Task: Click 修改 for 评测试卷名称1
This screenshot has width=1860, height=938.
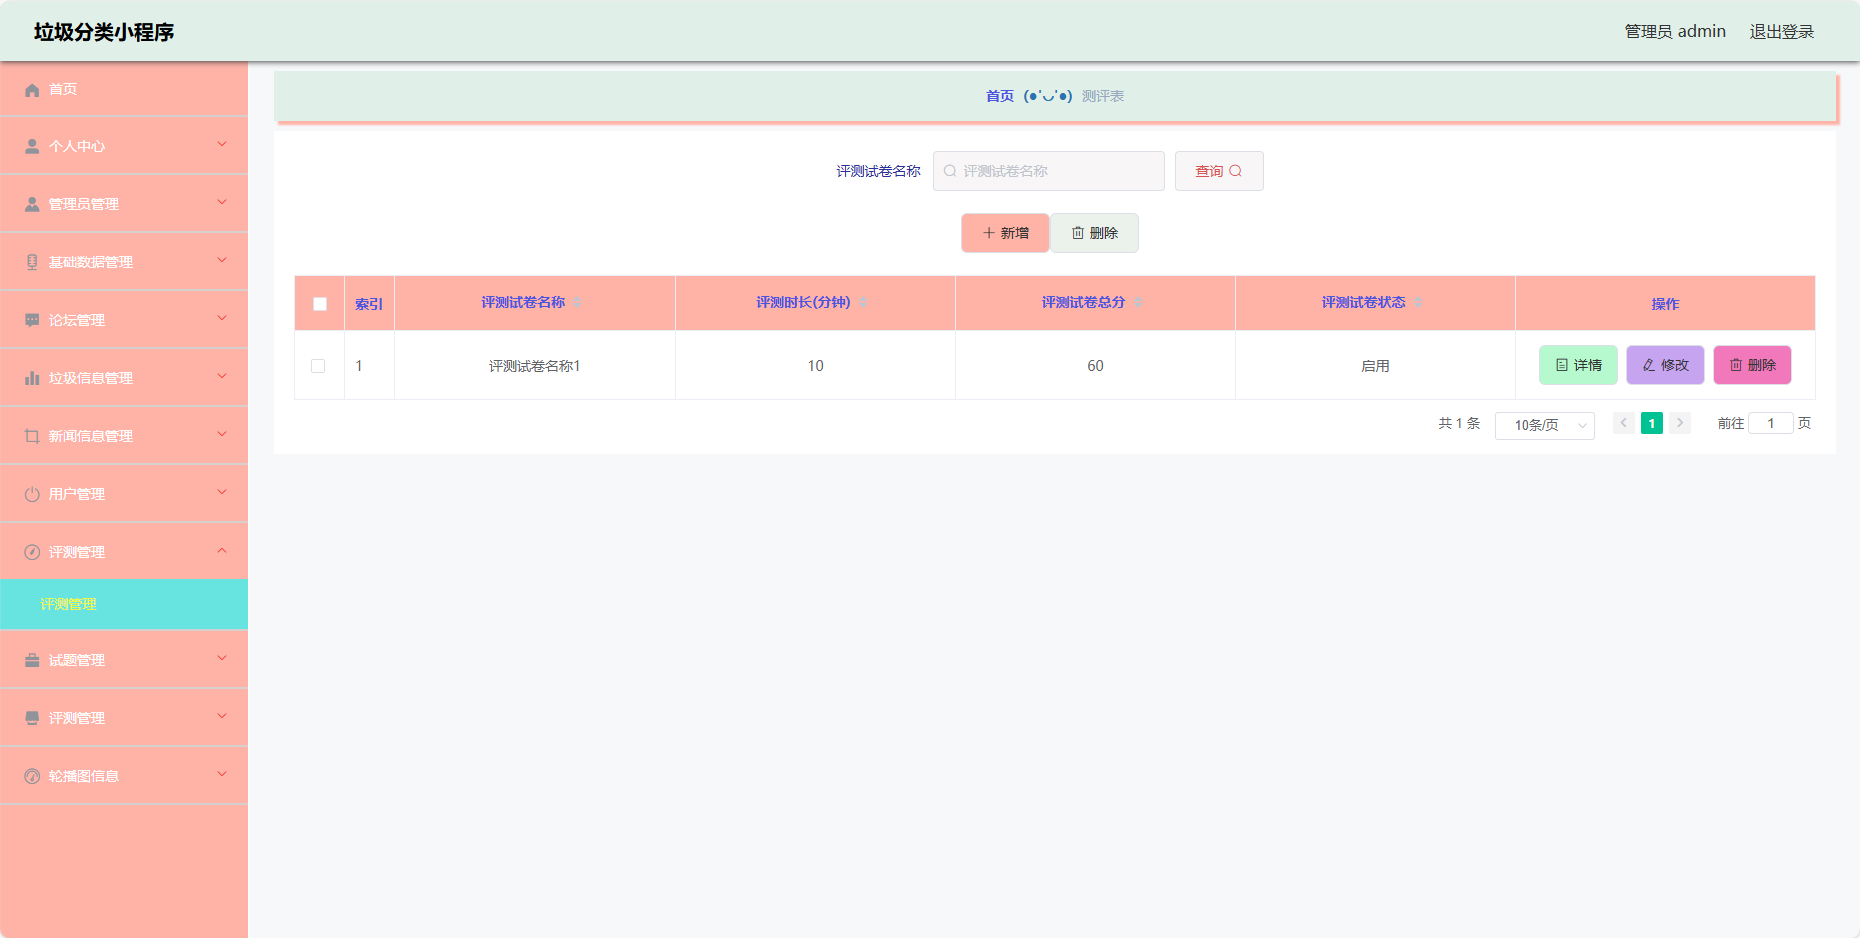Action: [1665, 365]
